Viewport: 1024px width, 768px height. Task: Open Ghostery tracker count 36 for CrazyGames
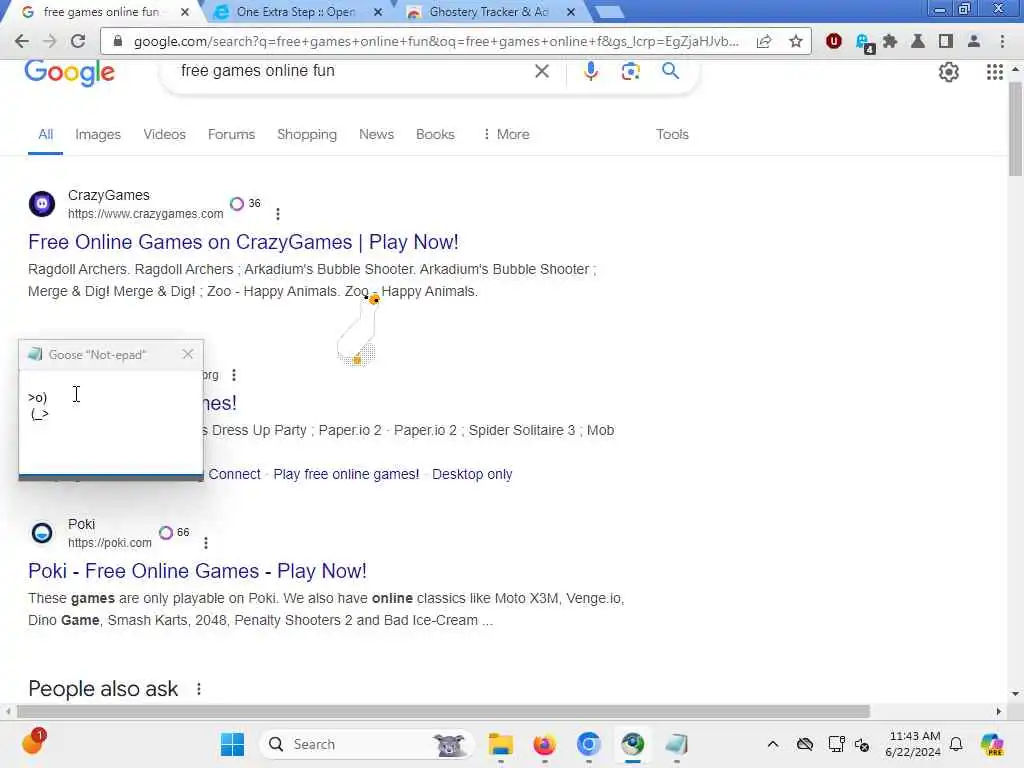coord(246,204)
